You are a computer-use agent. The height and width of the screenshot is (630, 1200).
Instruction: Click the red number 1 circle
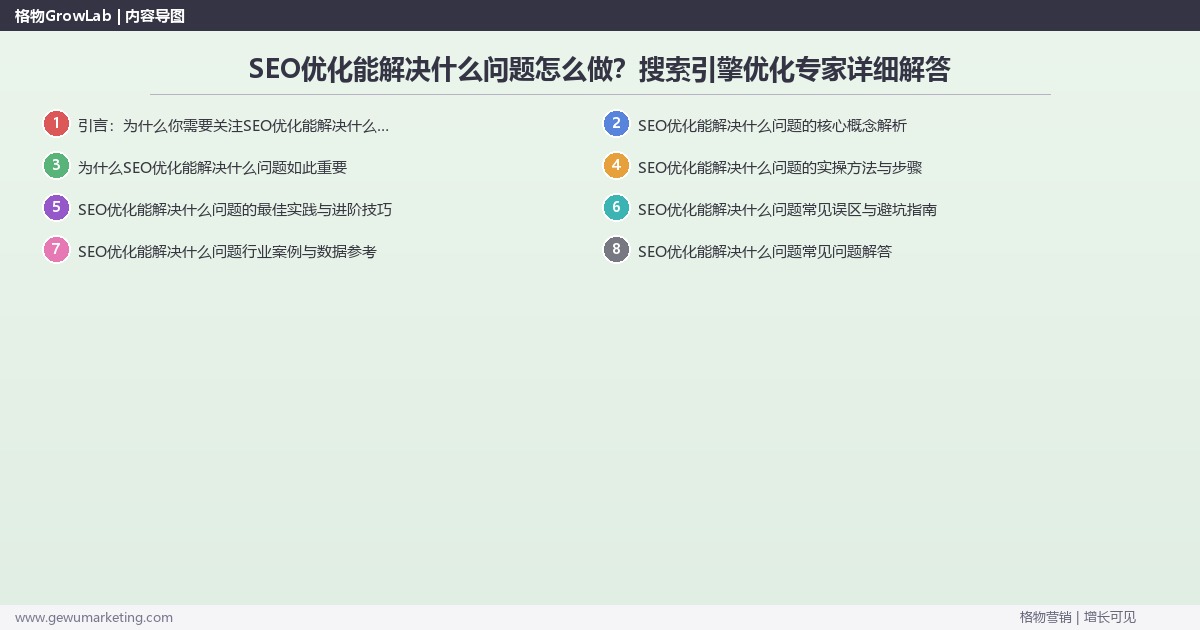[56, 124]
